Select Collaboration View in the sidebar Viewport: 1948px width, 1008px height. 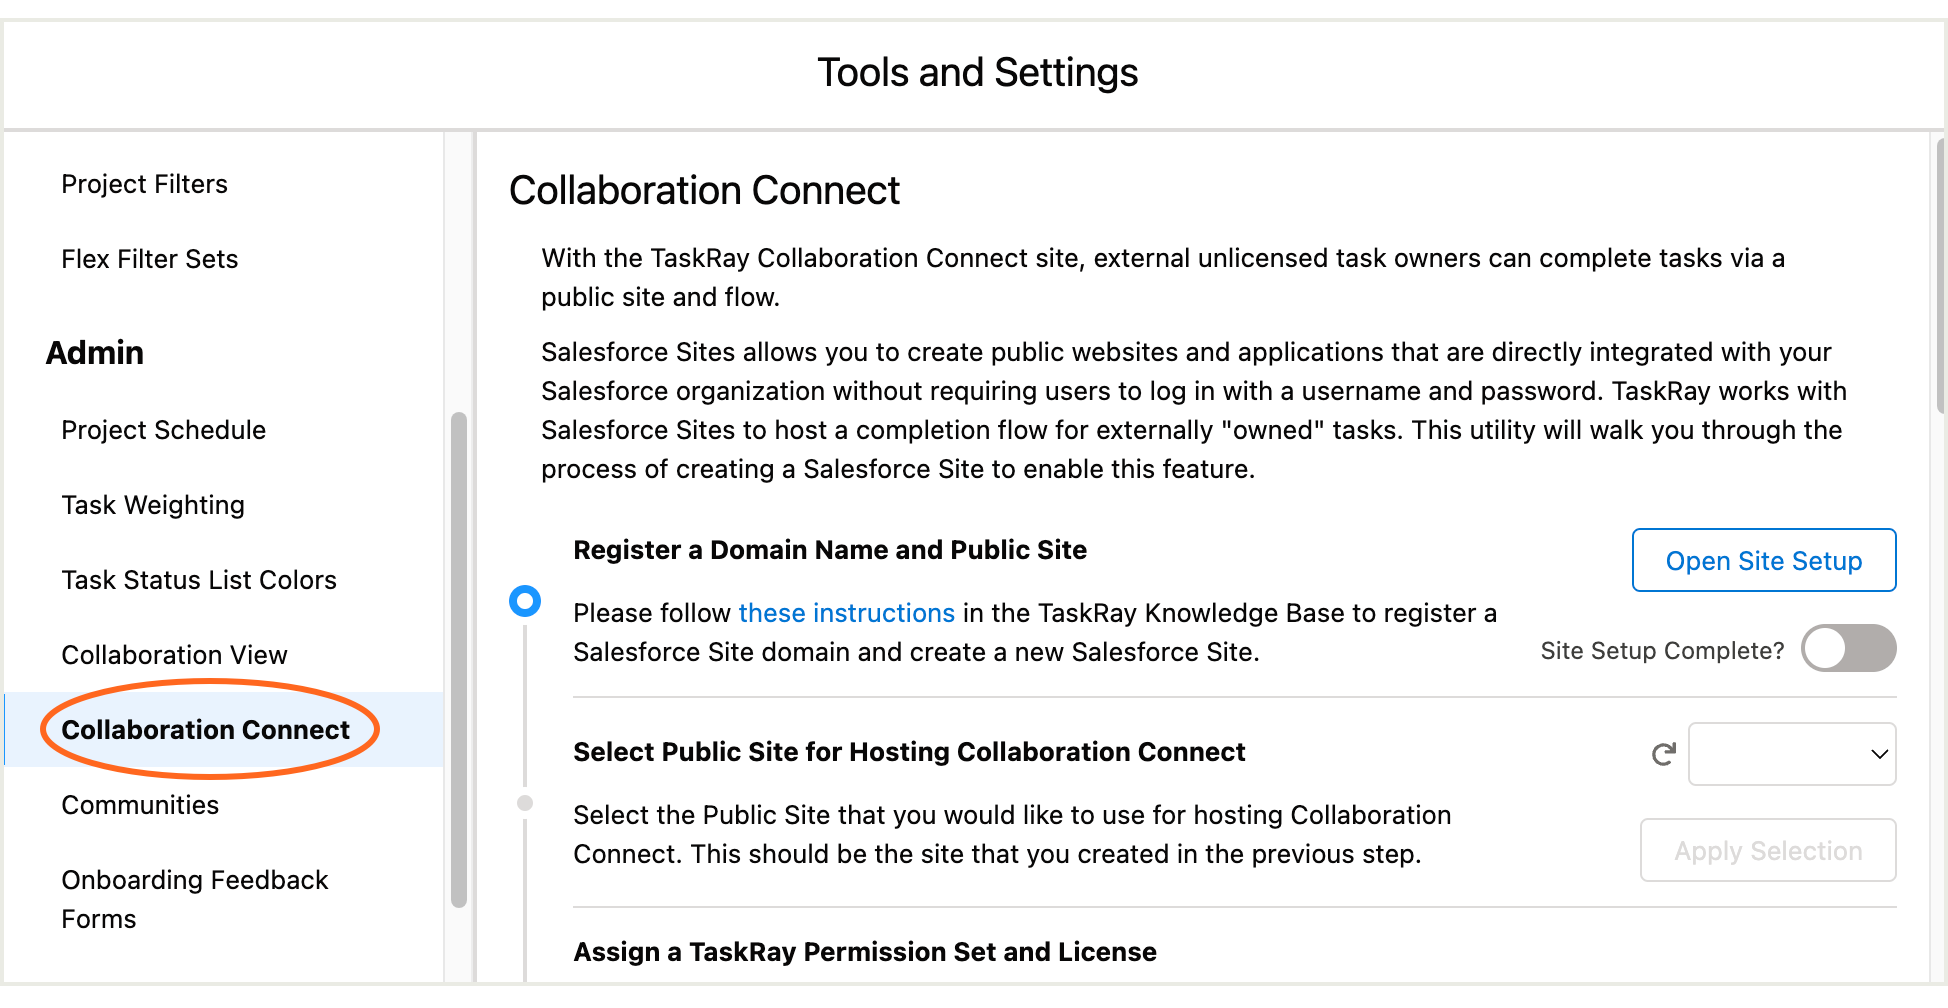(174, 655)
